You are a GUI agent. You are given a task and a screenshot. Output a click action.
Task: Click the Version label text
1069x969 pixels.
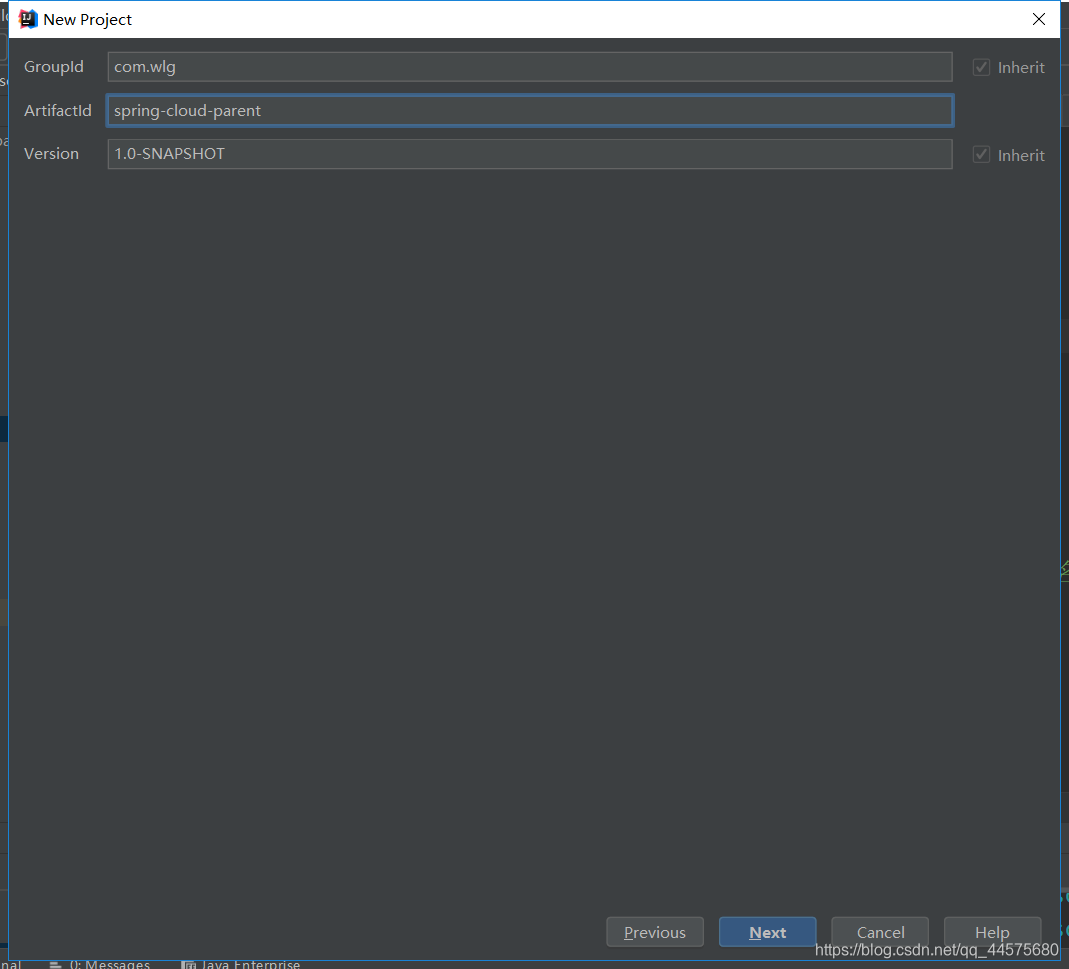[51, 154]
